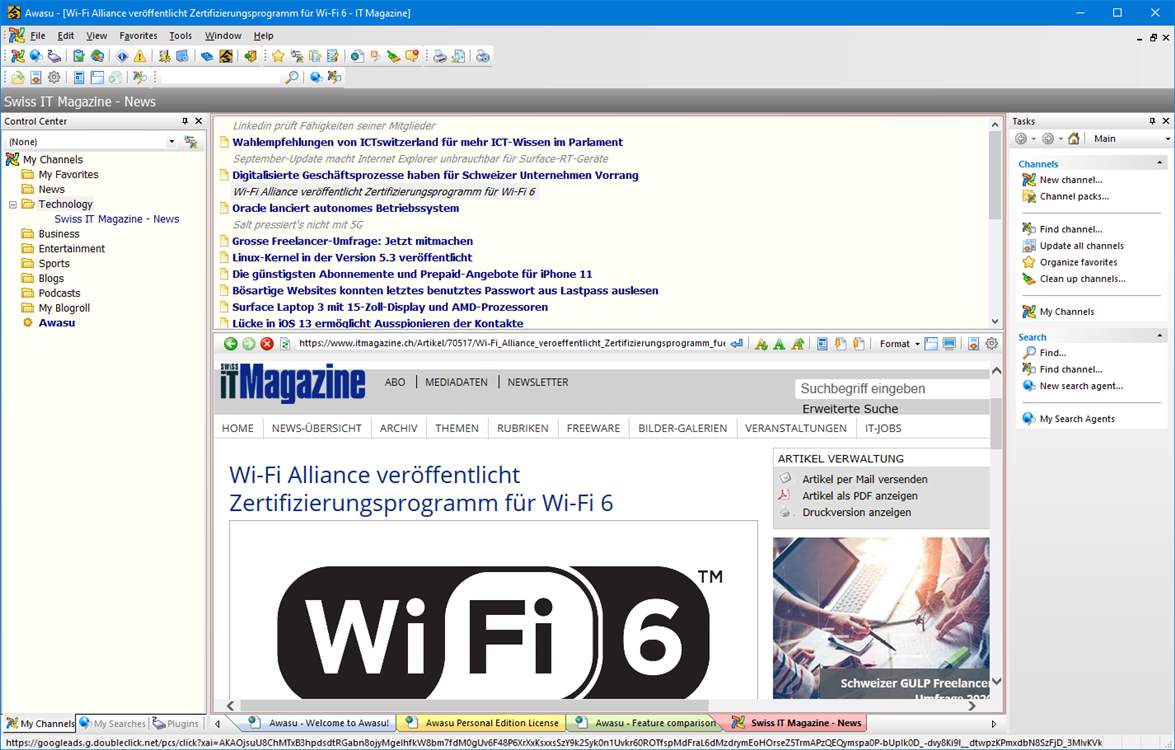Click the PDF icon next to Artikel als PDF
The height and width of the screenshot is (750, 1175).
coord(785,495)
